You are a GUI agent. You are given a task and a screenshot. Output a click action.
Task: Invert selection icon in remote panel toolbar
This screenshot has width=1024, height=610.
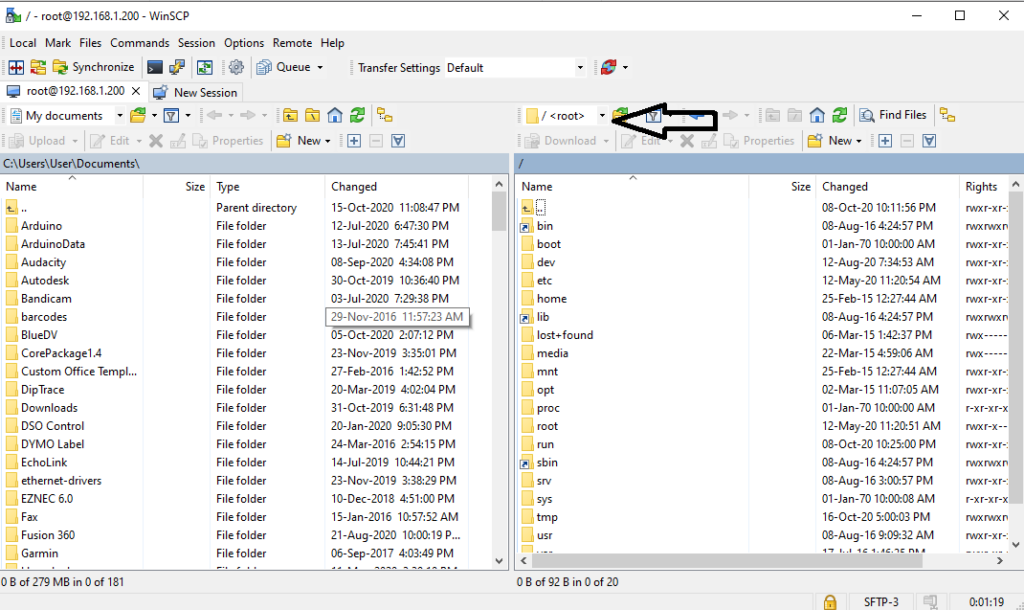pyautogui.click(x=929, y=141)
